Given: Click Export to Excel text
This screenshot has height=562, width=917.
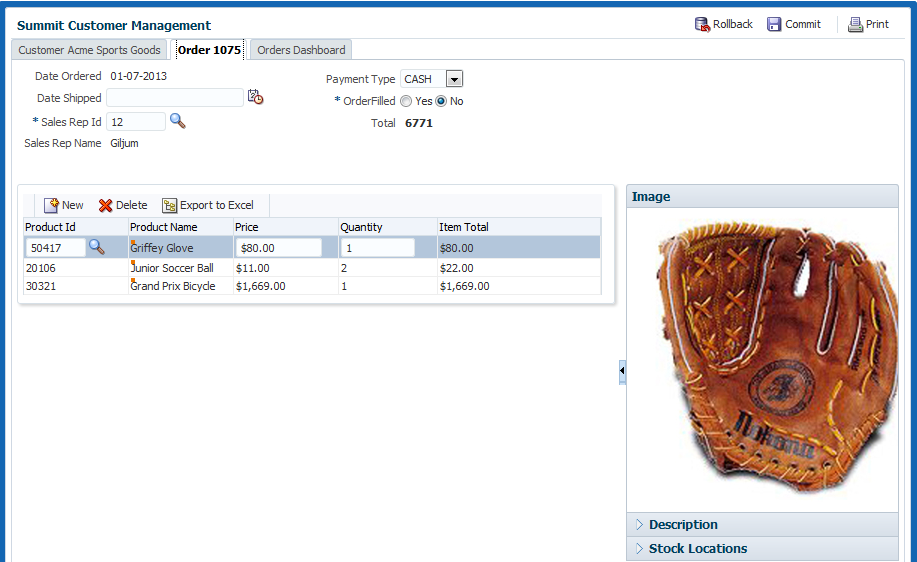Looking at the screenshot, I should coord(217,205).
